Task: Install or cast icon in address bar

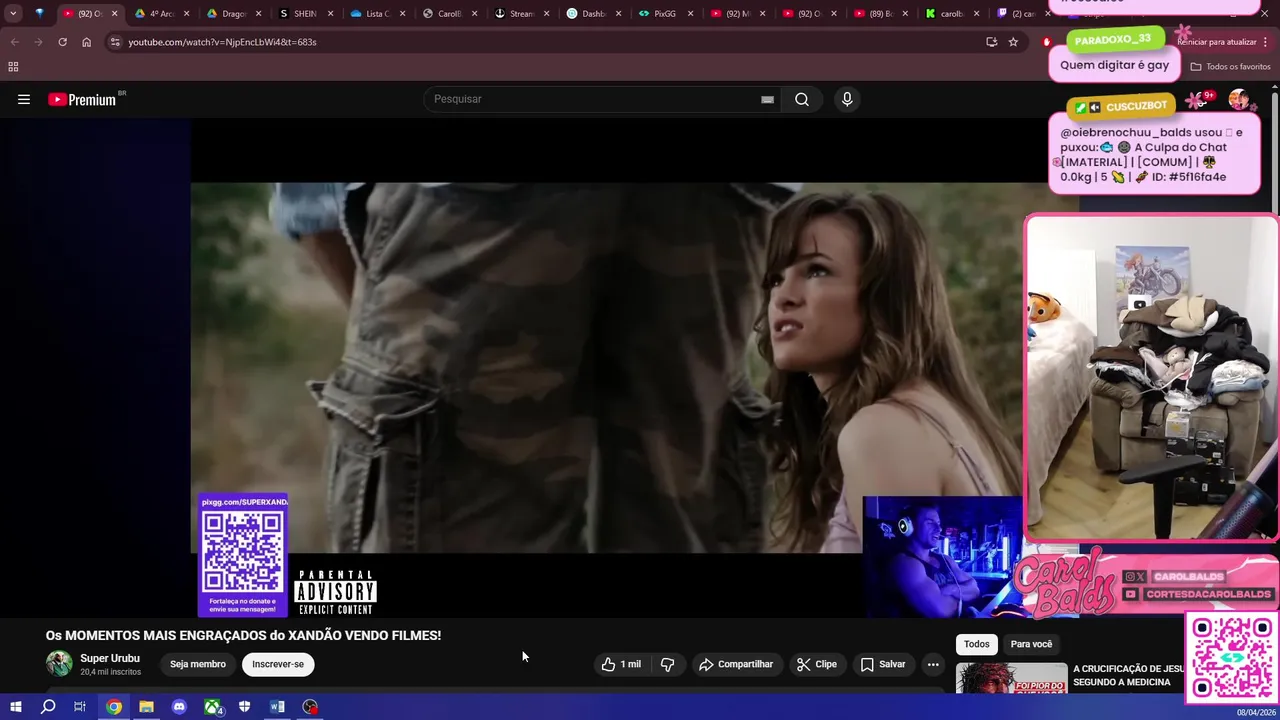Action: [x=991, y=42]
